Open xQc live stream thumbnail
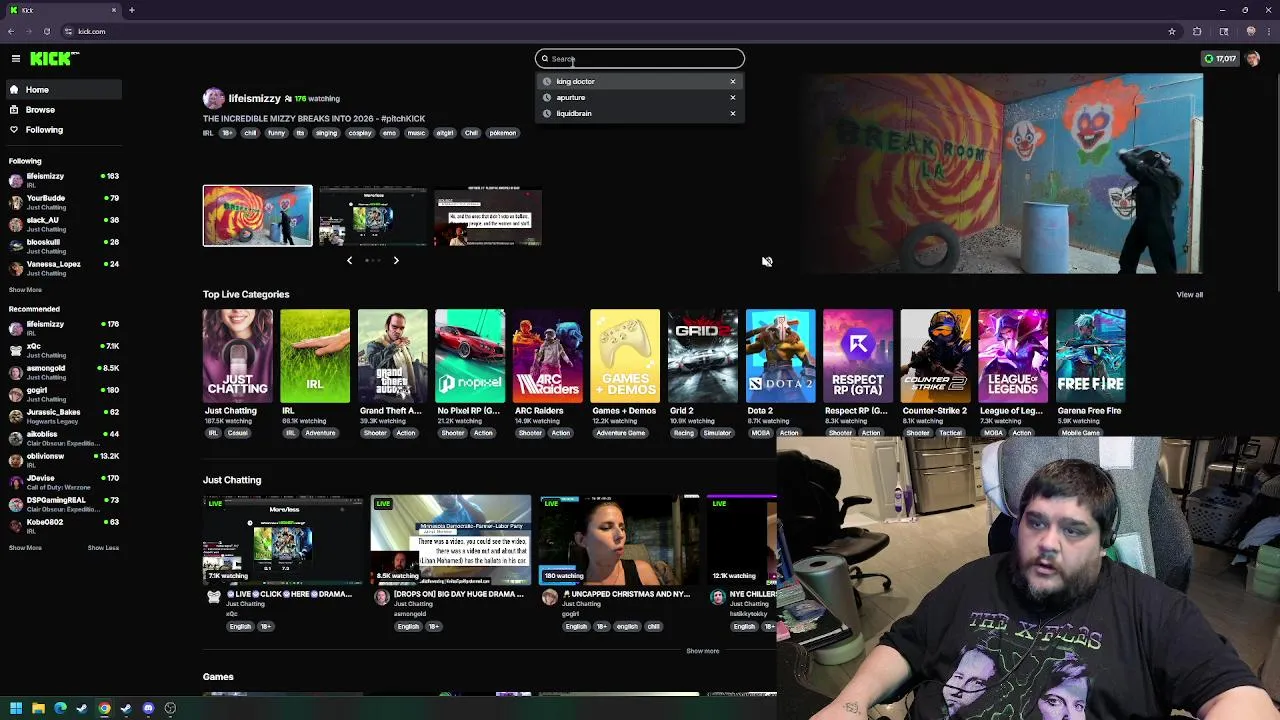1280x720 pixels. (x=283, y=540)
